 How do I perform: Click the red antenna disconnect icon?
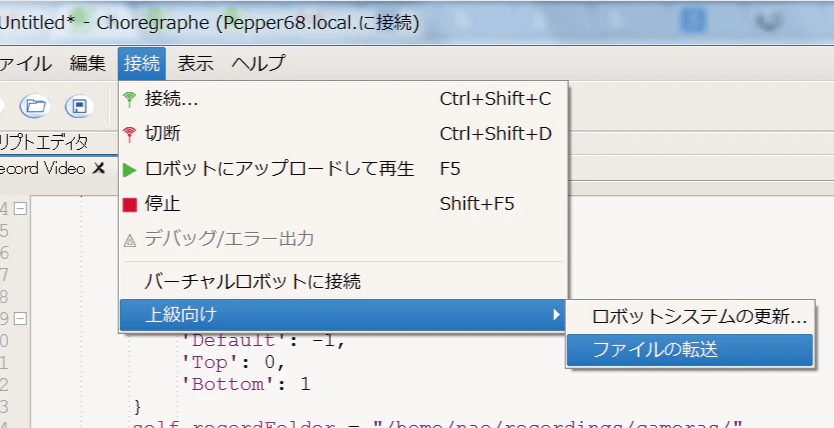129,134
